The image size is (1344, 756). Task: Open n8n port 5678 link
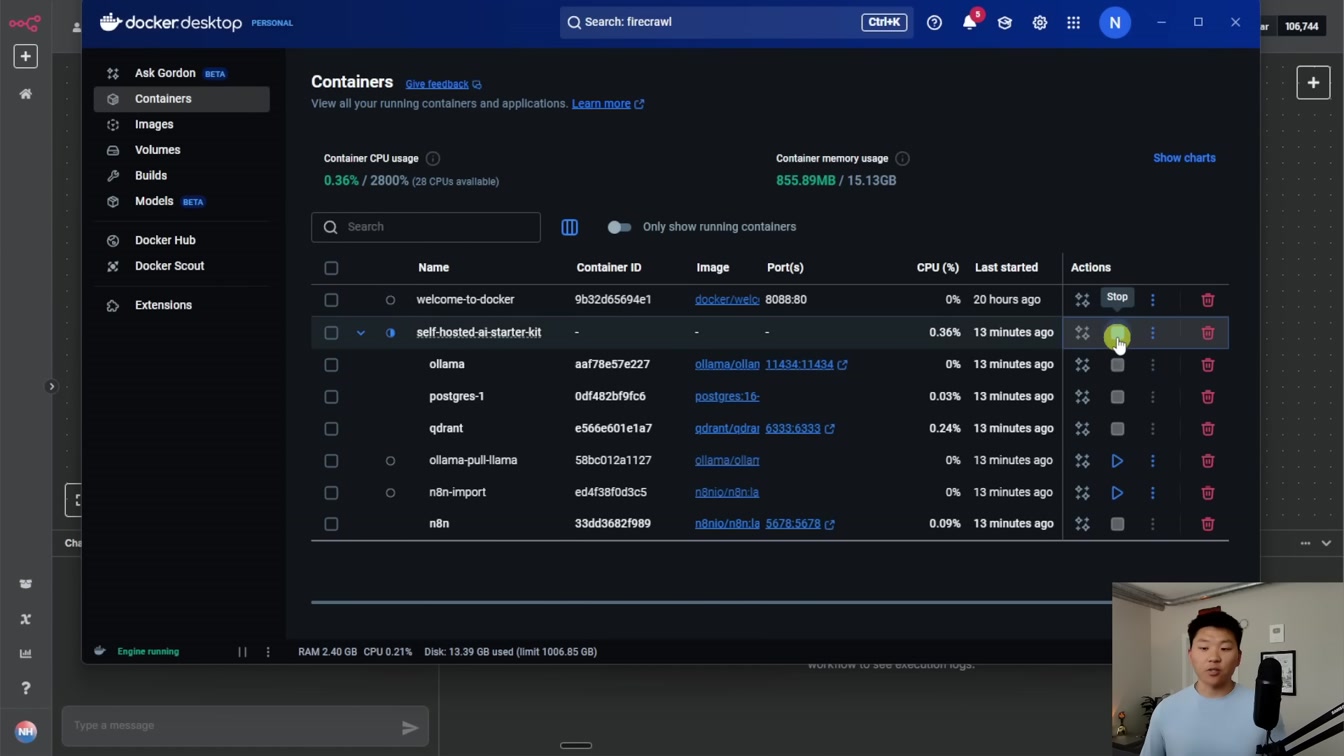(x=799, y=524)
